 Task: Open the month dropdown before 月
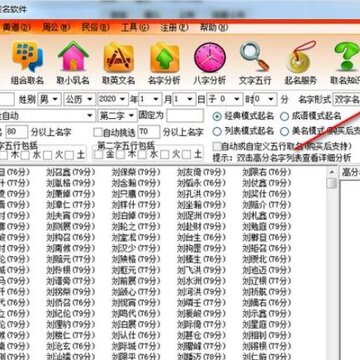pyautogui.click(x=150, y=99)
